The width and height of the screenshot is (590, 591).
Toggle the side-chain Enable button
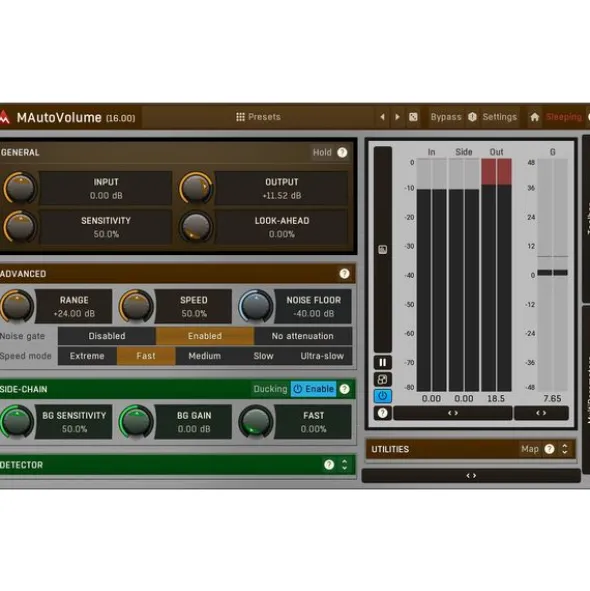coord(314,389)
